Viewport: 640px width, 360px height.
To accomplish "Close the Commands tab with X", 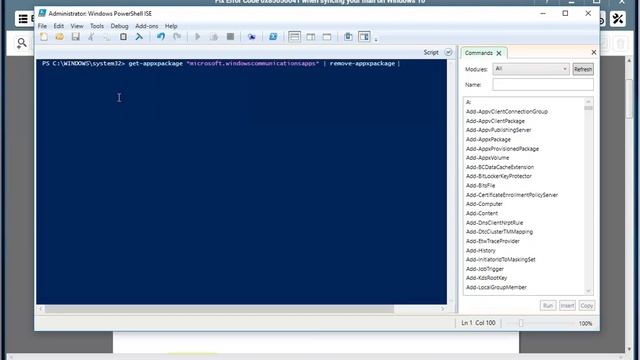I will (499, 53).
